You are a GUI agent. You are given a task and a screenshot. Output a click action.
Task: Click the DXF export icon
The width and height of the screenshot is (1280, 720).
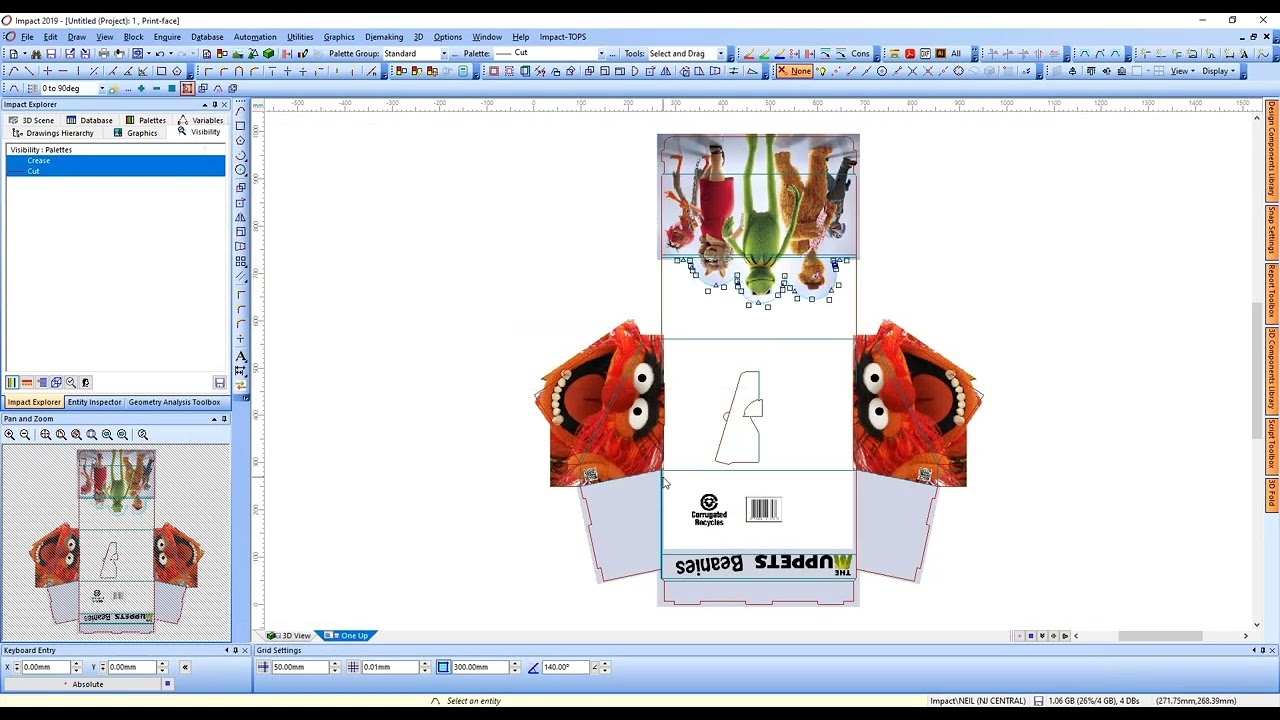[925, 53]
